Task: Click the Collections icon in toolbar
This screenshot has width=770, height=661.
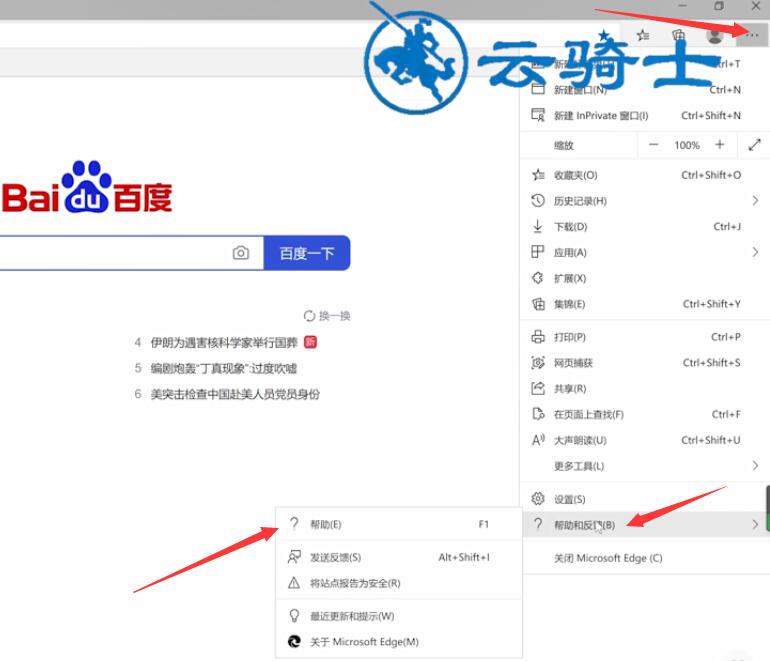Action: pyautogui.click(x=679, y=35)
